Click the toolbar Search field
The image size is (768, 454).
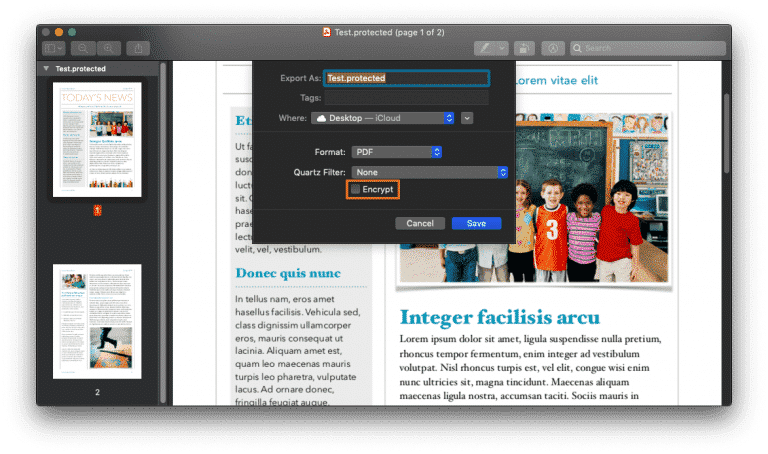[648, 48]
